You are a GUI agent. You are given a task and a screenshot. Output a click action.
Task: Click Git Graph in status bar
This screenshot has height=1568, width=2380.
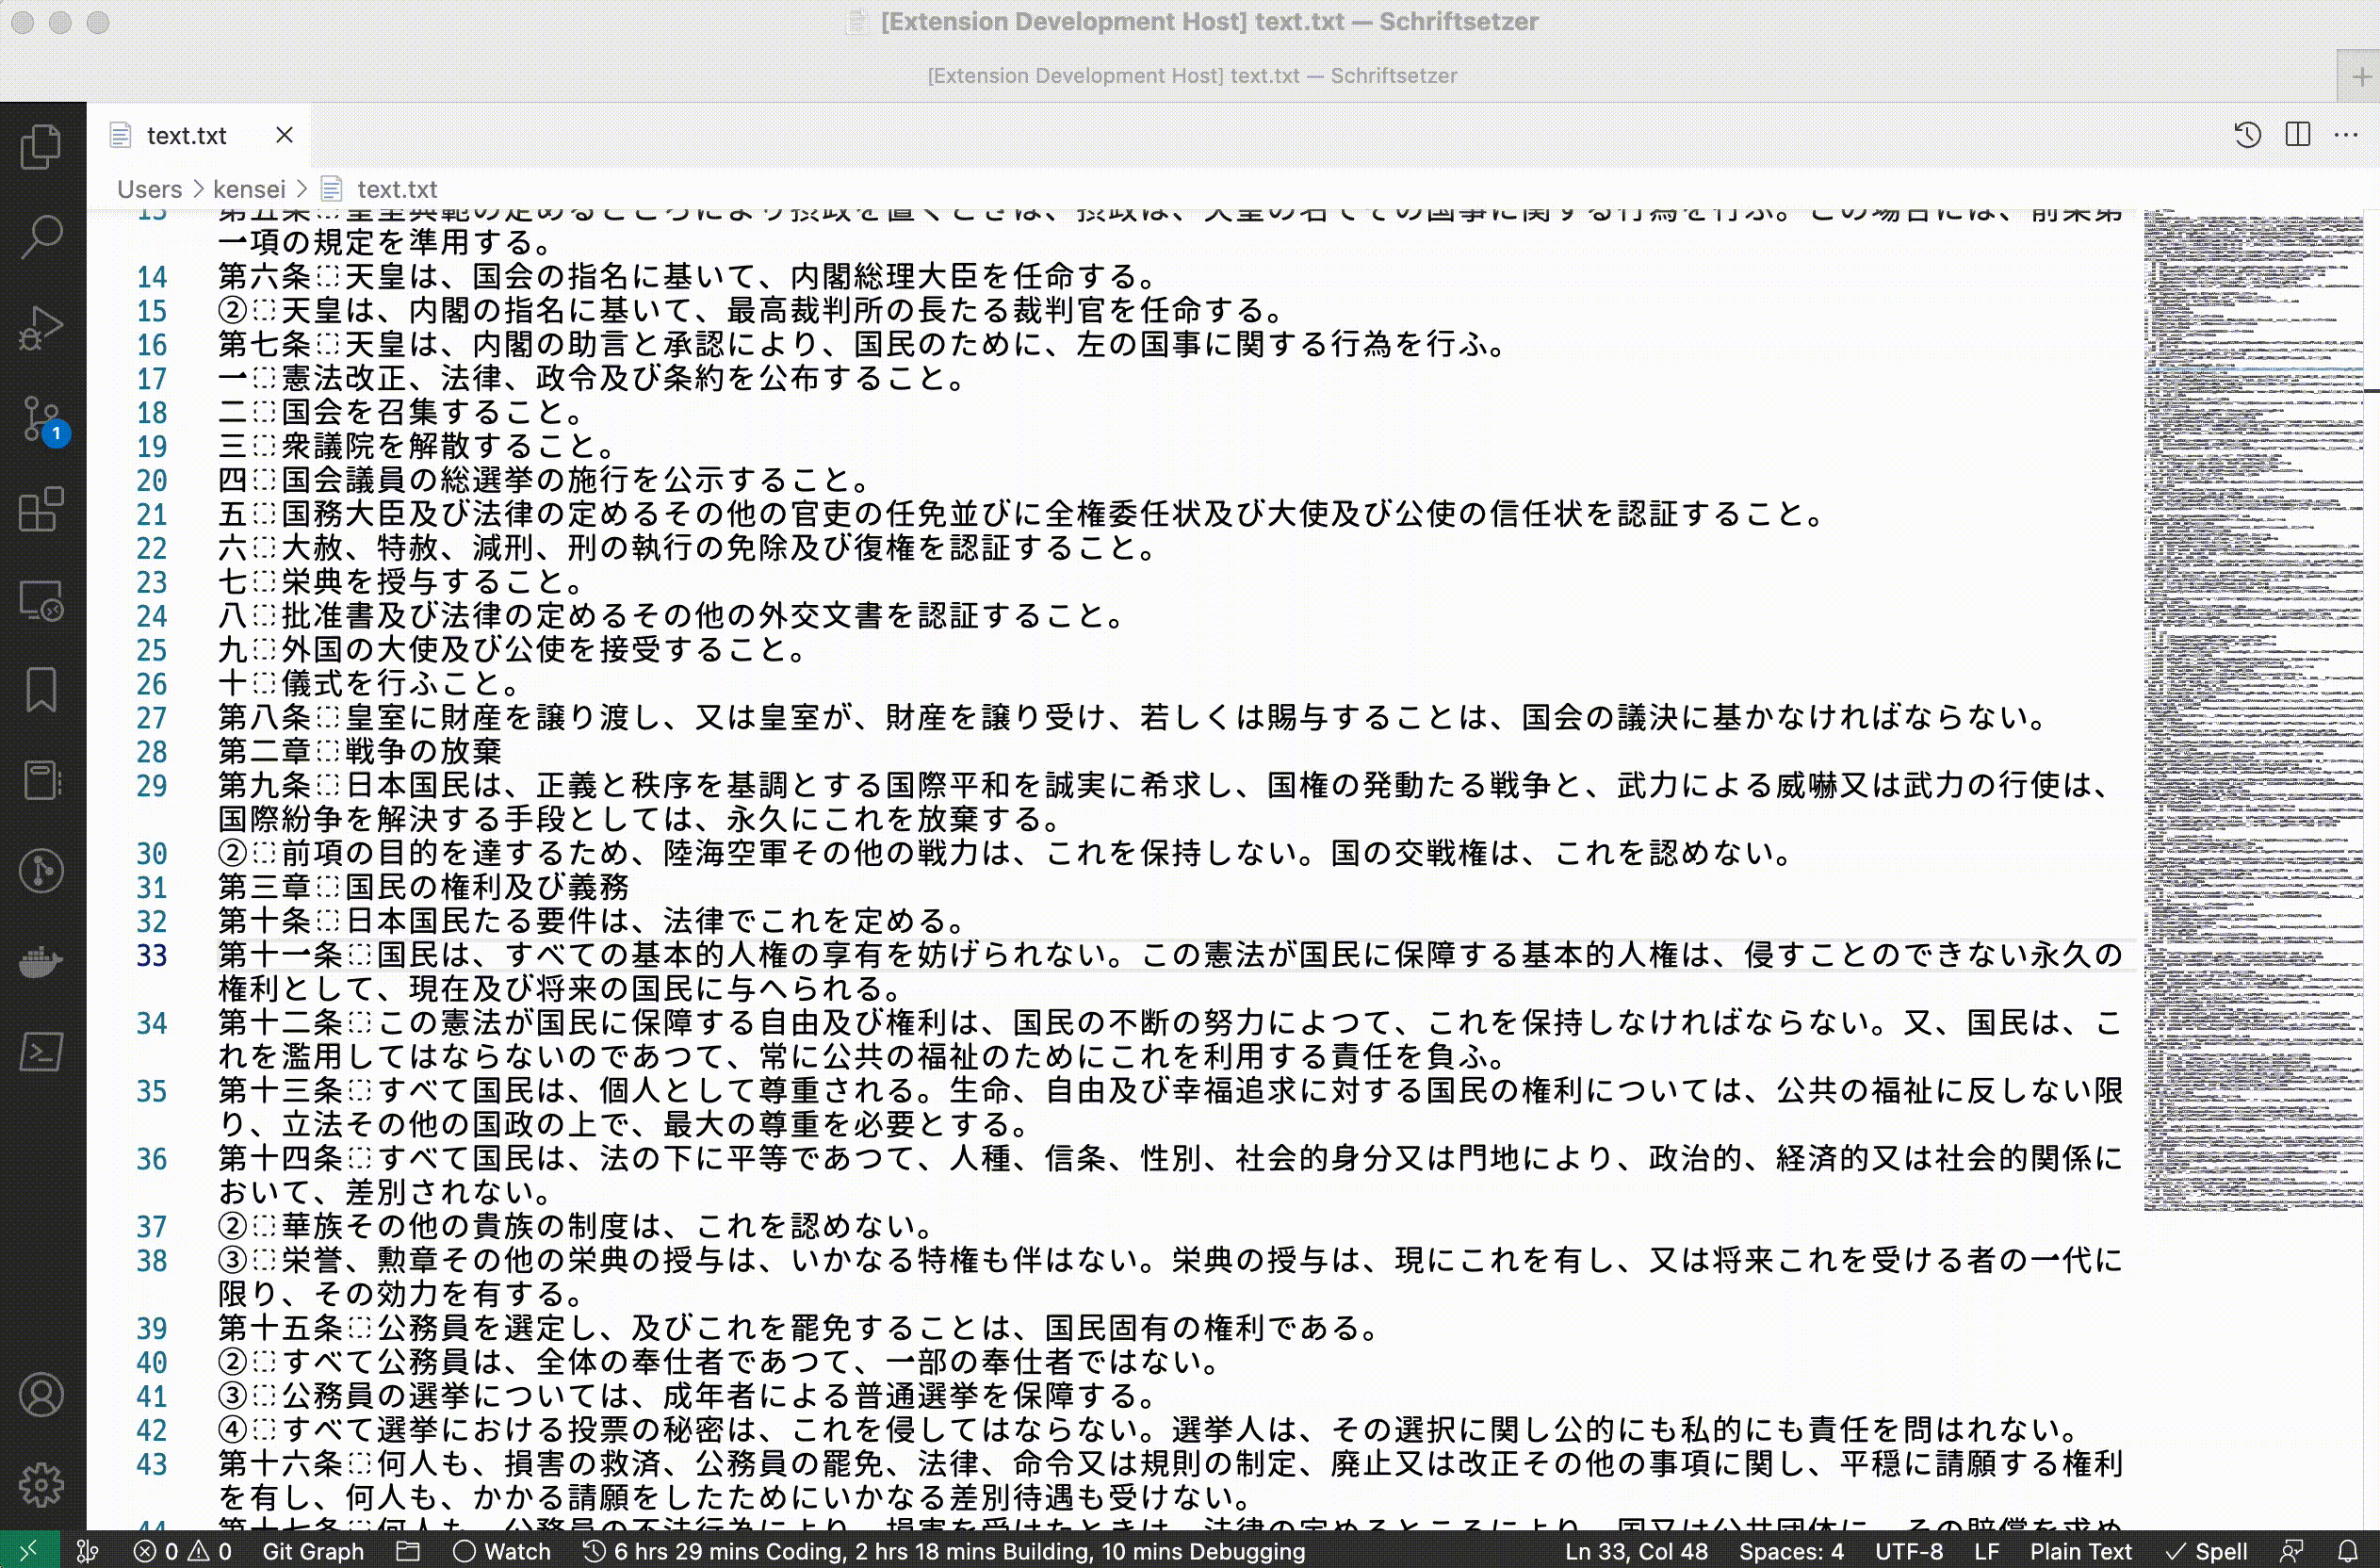(x=313, y=1551)
